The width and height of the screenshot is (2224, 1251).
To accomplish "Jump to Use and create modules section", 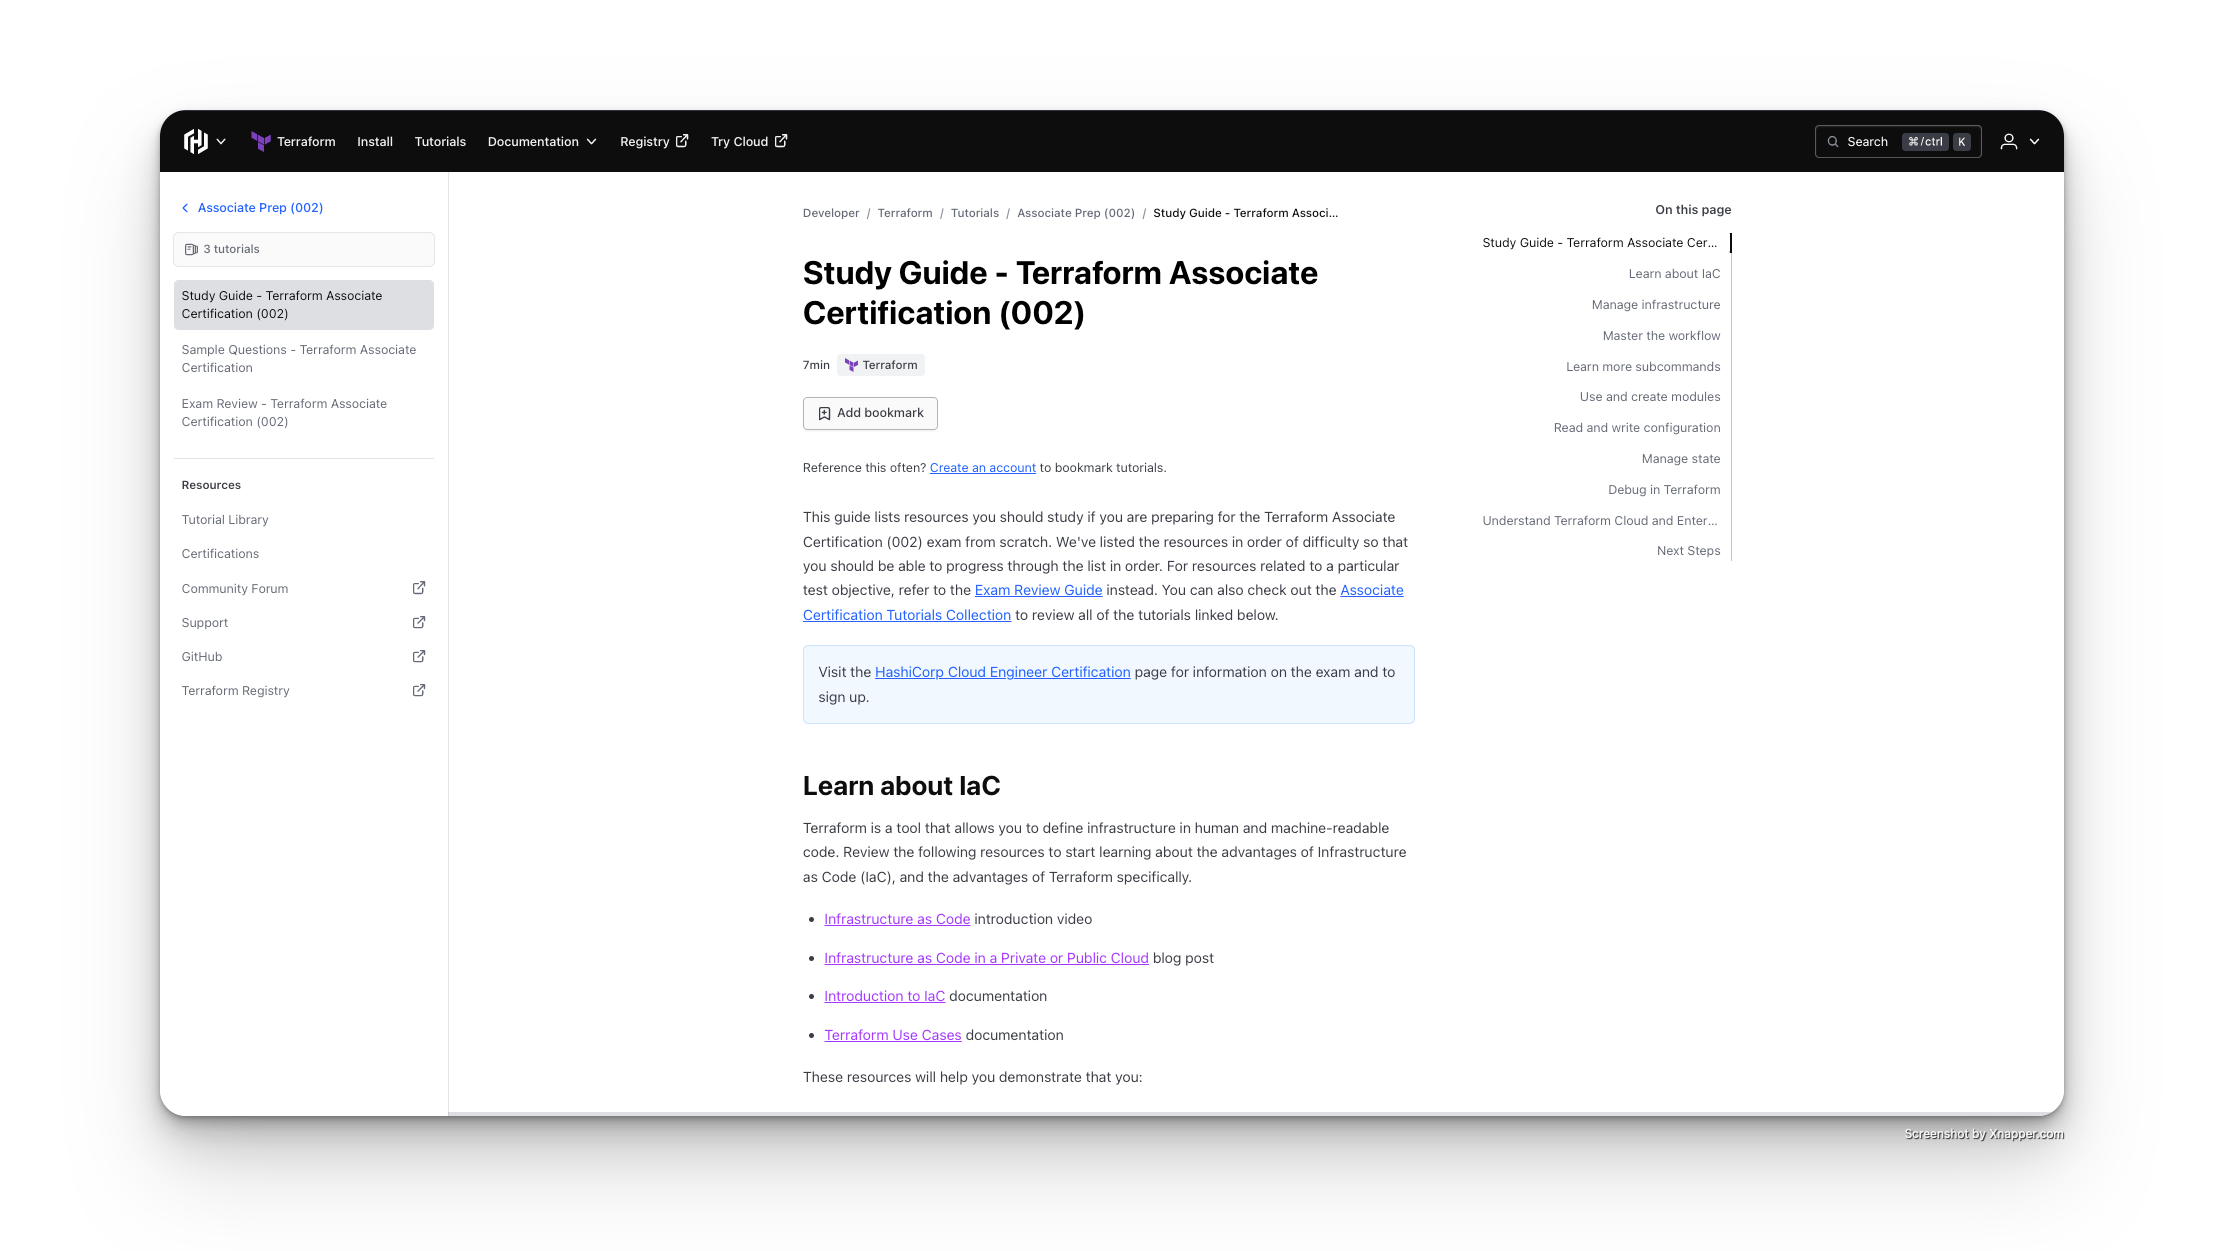I will tap(1650, 397).
